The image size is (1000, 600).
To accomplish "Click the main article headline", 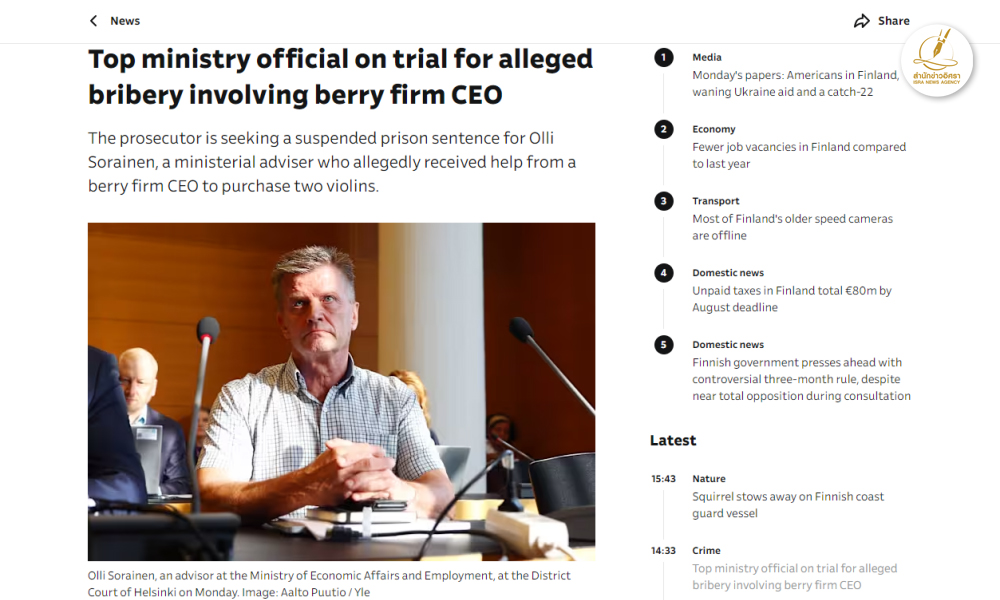I will pos(340,77).
